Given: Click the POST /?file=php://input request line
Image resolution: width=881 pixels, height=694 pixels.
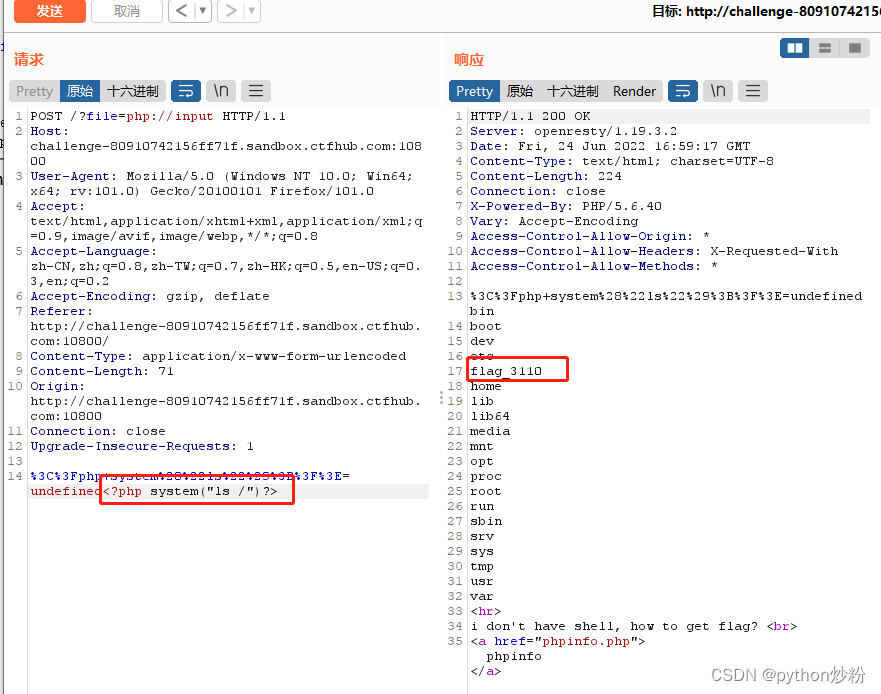Looking at the screenshot, I should 158,116.
